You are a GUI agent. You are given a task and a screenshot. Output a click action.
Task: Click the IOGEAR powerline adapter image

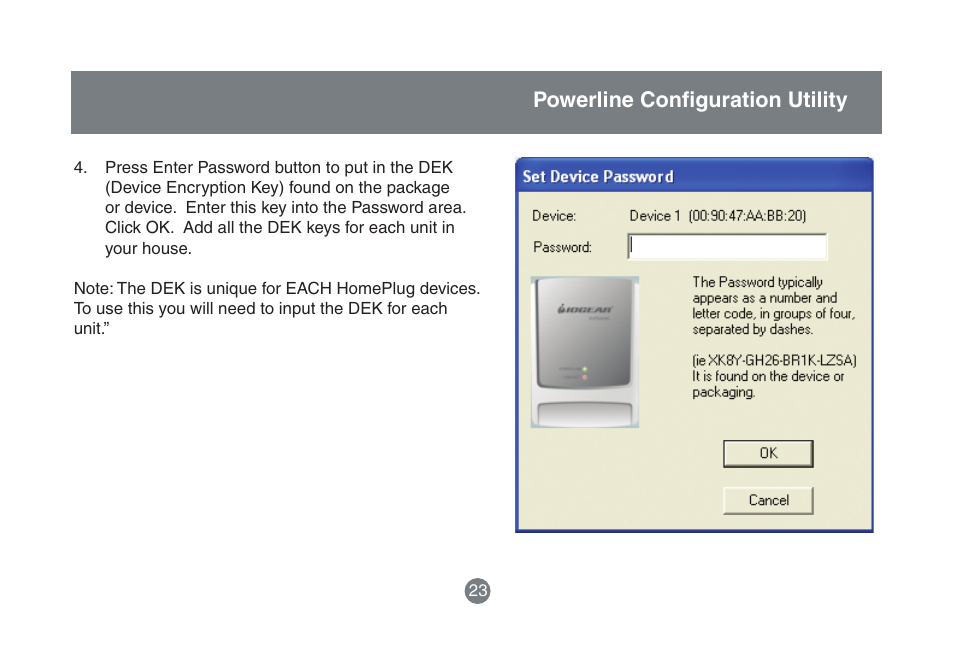point(585,352)
